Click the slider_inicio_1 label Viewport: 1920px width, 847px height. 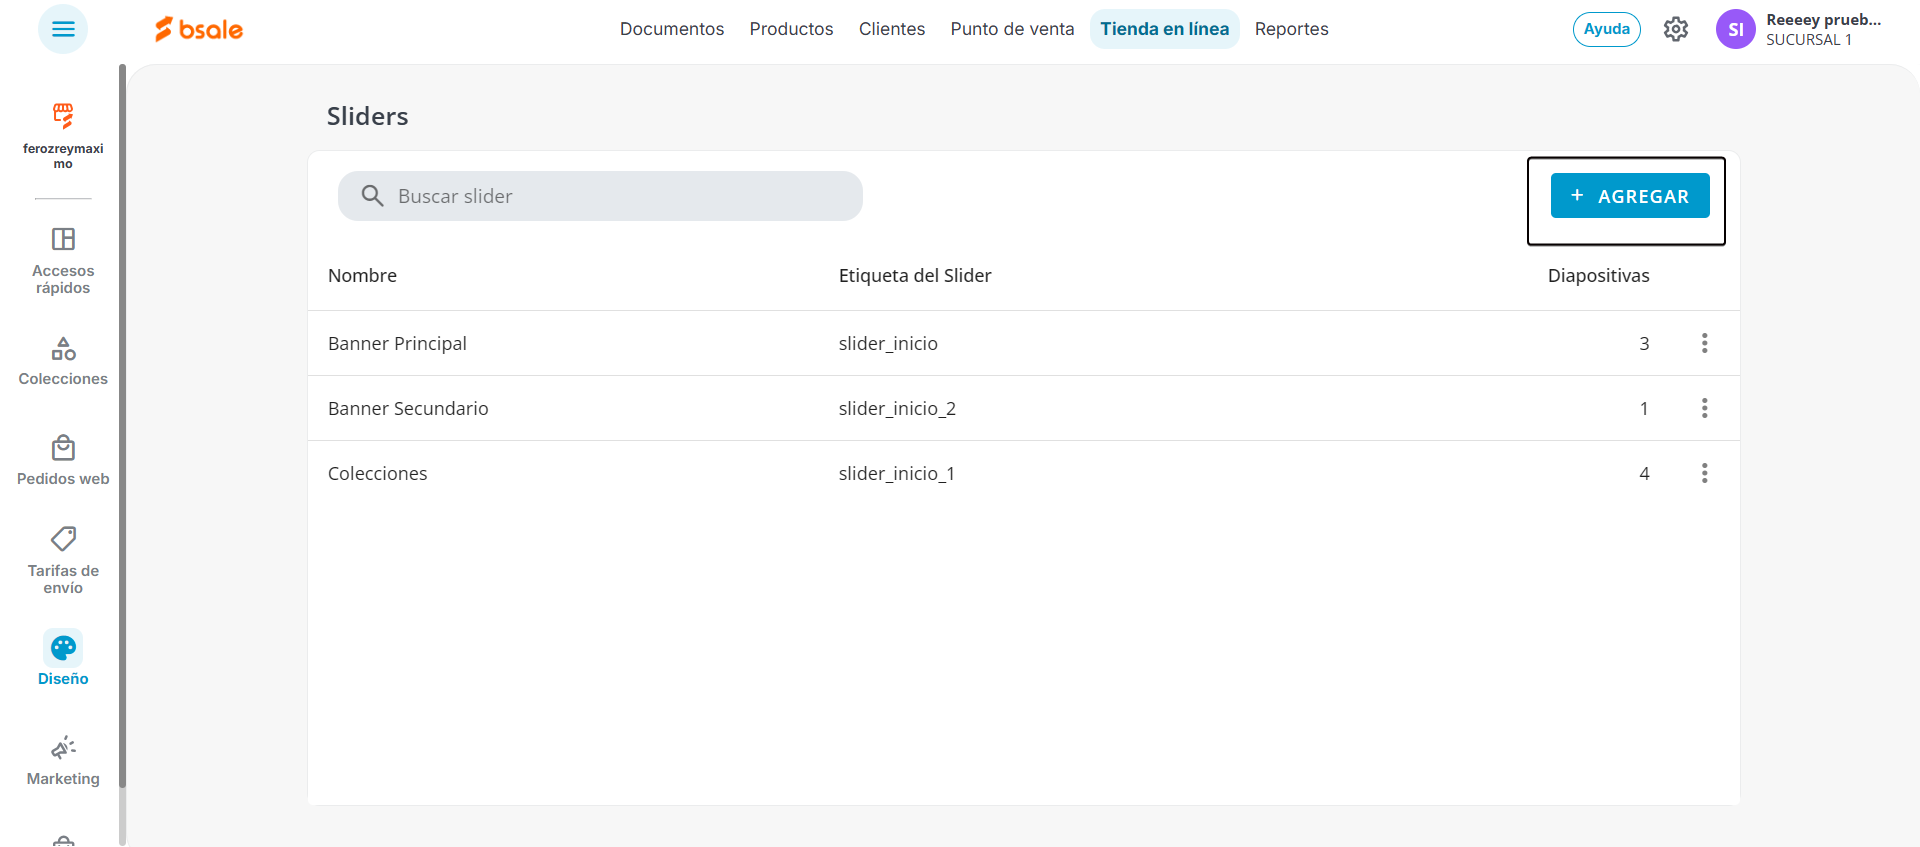coord(897,473)
